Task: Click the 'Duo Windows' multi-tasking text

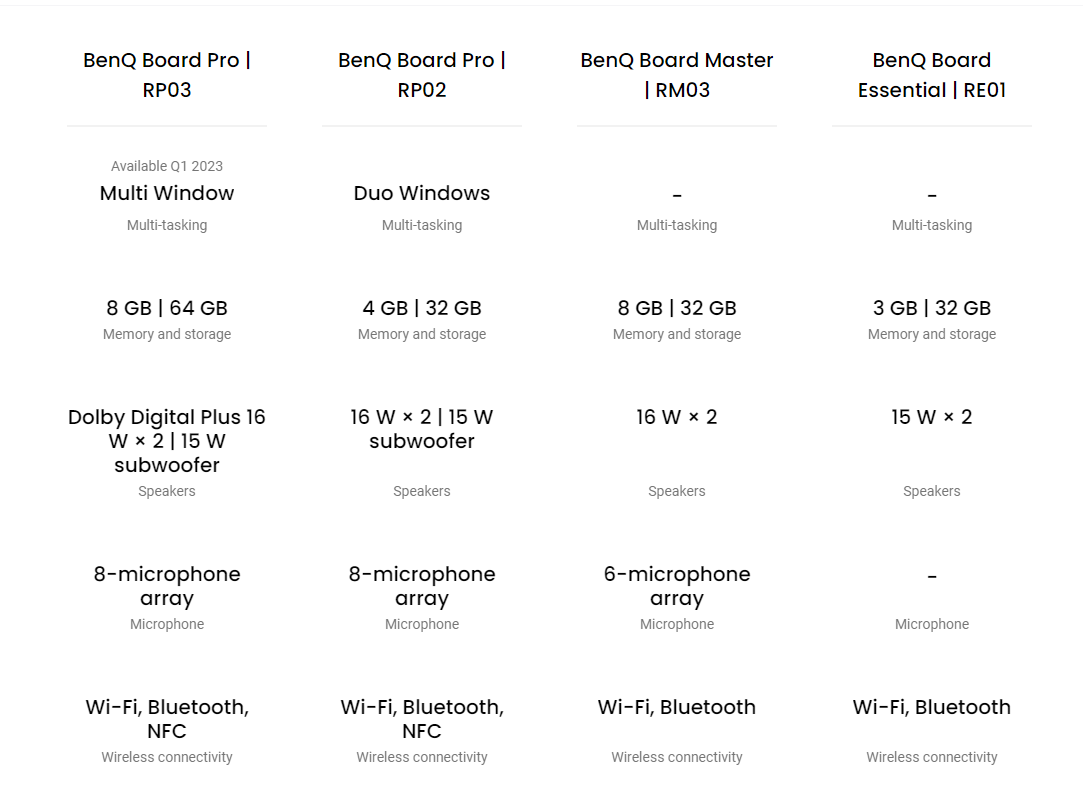Action: (422, 193)
